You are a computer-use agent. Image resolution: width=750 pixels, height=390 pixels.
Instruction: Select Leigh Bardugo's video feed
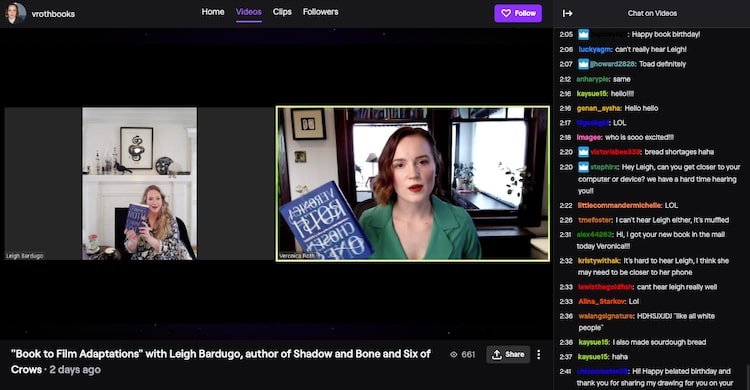(x=139, y=184)
